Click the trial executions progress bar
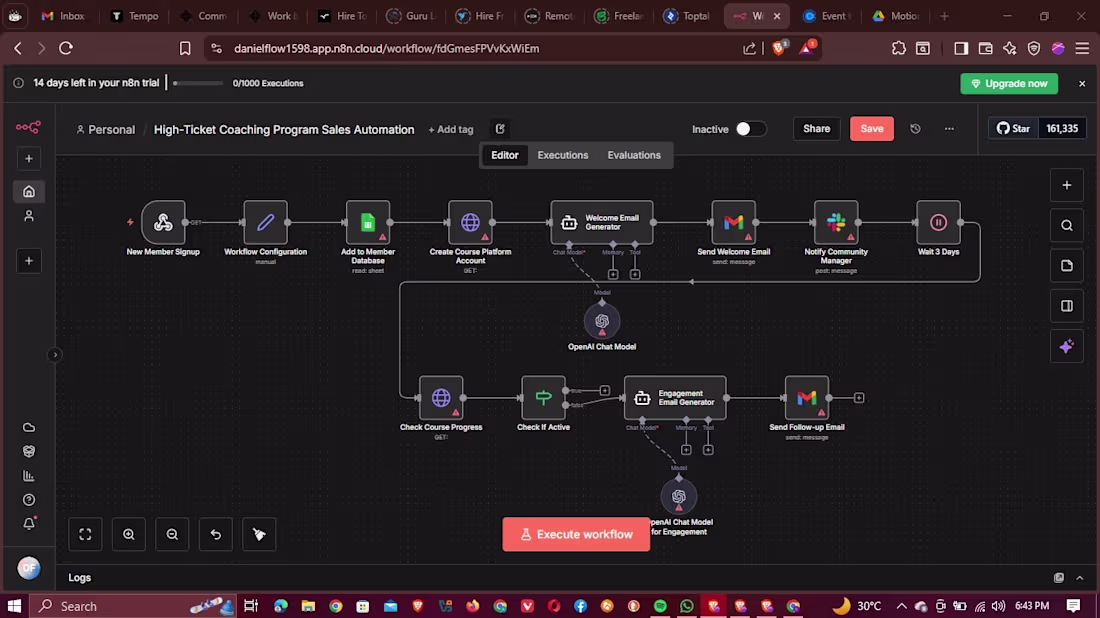 (198, 83)
